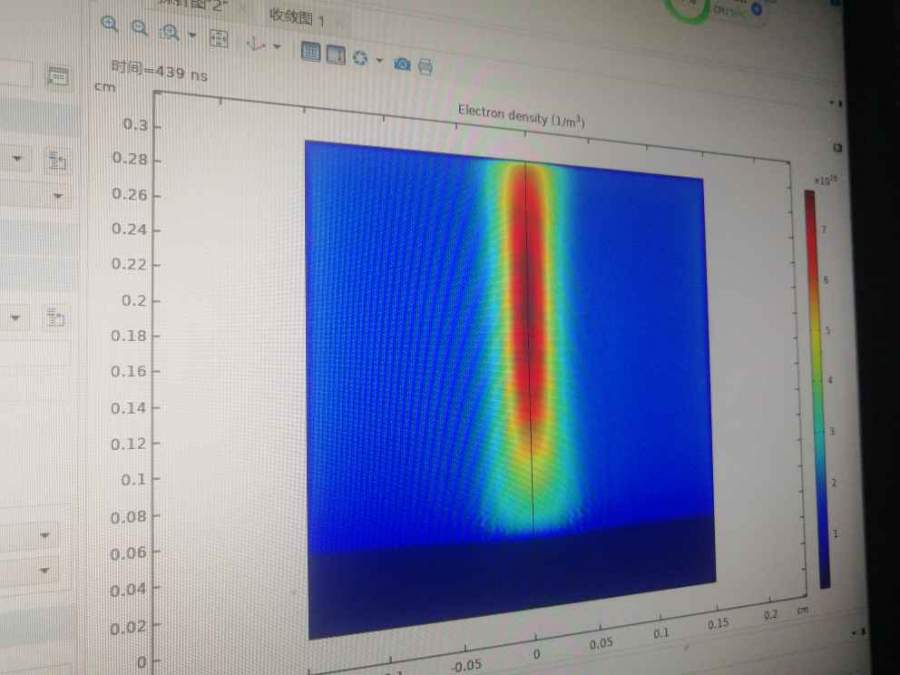
Task: Click the circular refresh plot icon
Action: click(360, 58)
